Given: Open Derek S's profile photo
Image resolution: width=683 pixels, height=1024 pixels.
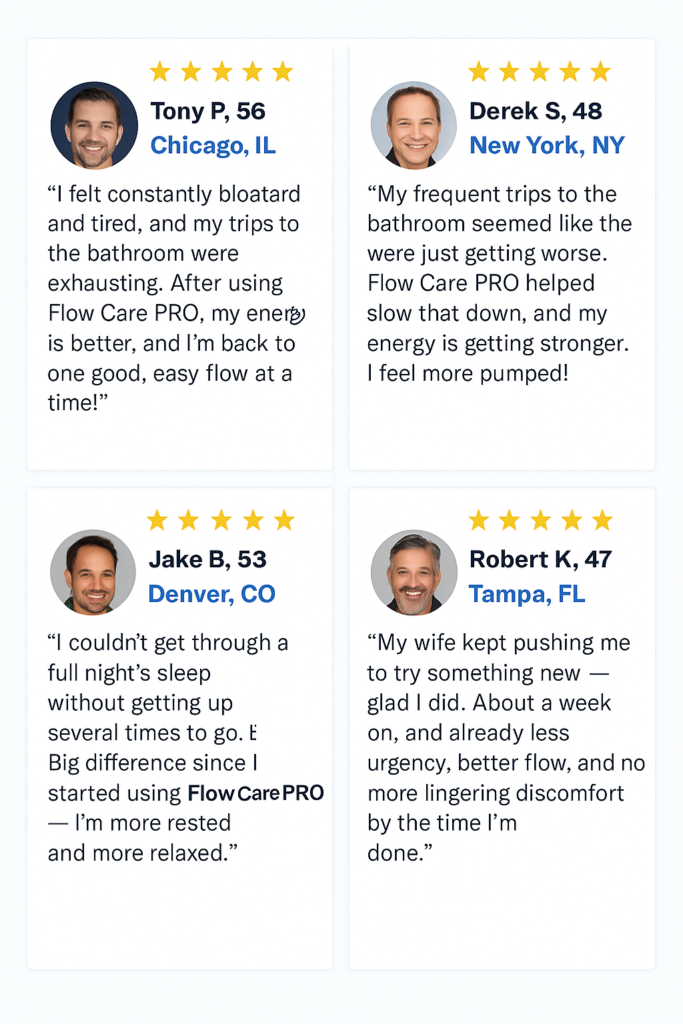Looking at the screenshot, I should click(x=414, y=124).
